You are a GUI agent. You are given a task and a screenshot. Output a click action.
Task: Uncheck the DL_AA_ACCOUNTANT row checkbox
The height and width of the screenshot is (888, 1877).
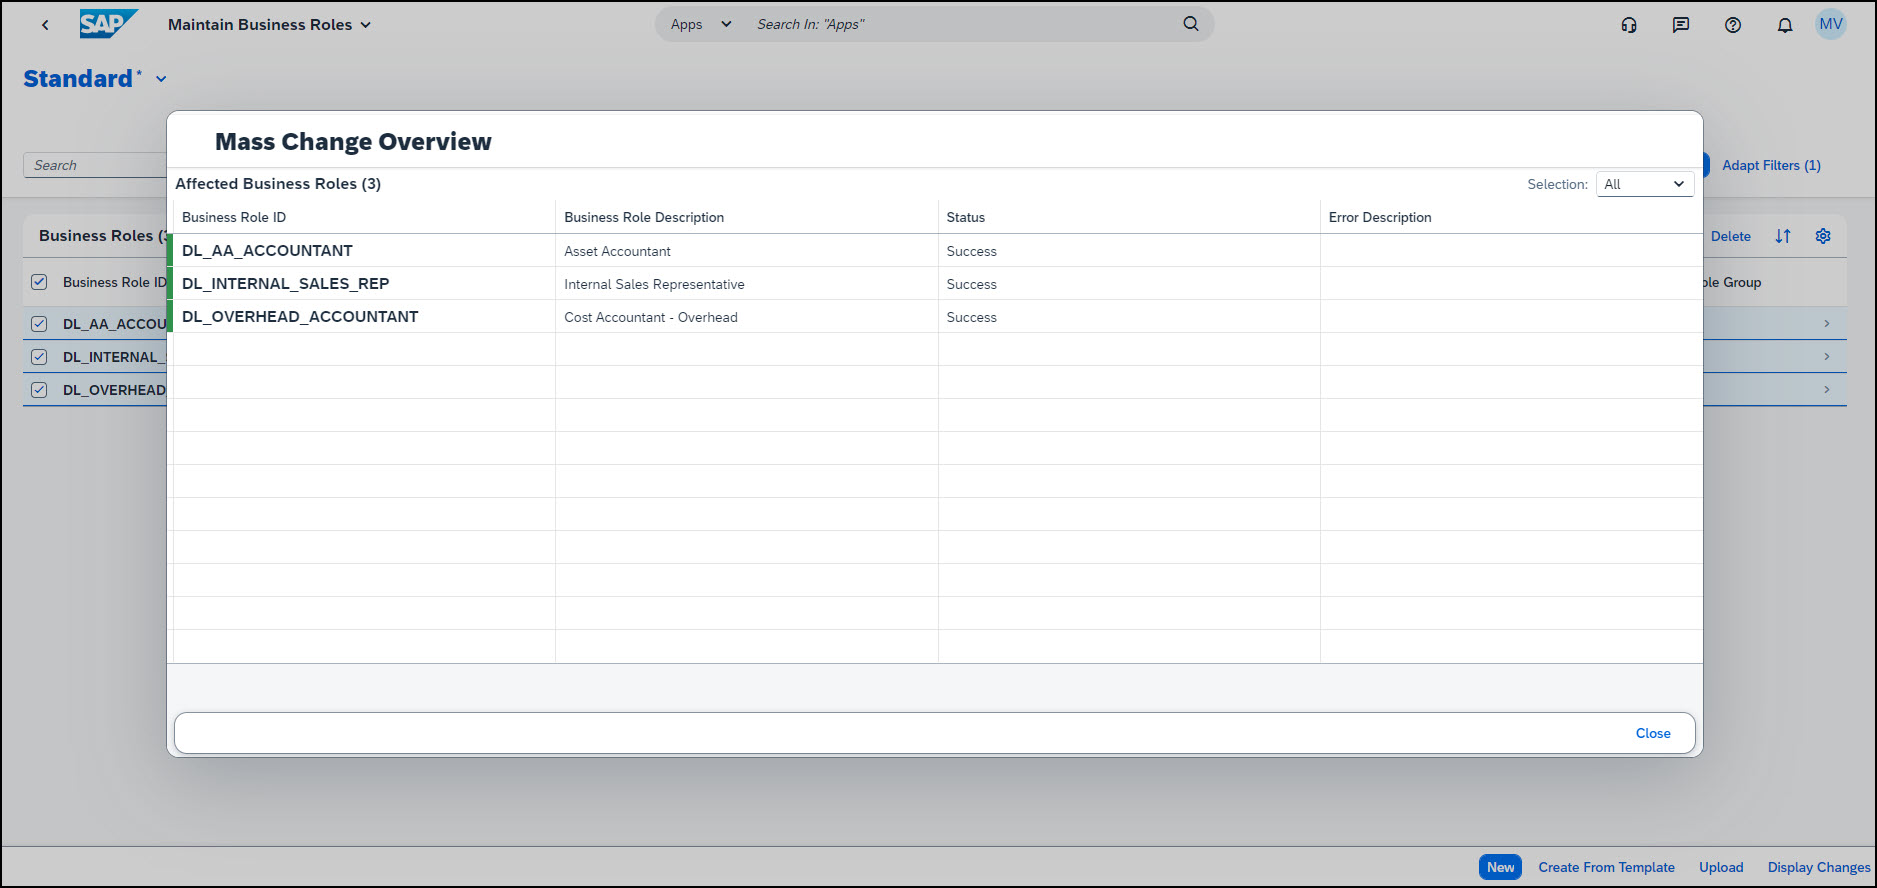pyautogui.click(x=39, y=324)
